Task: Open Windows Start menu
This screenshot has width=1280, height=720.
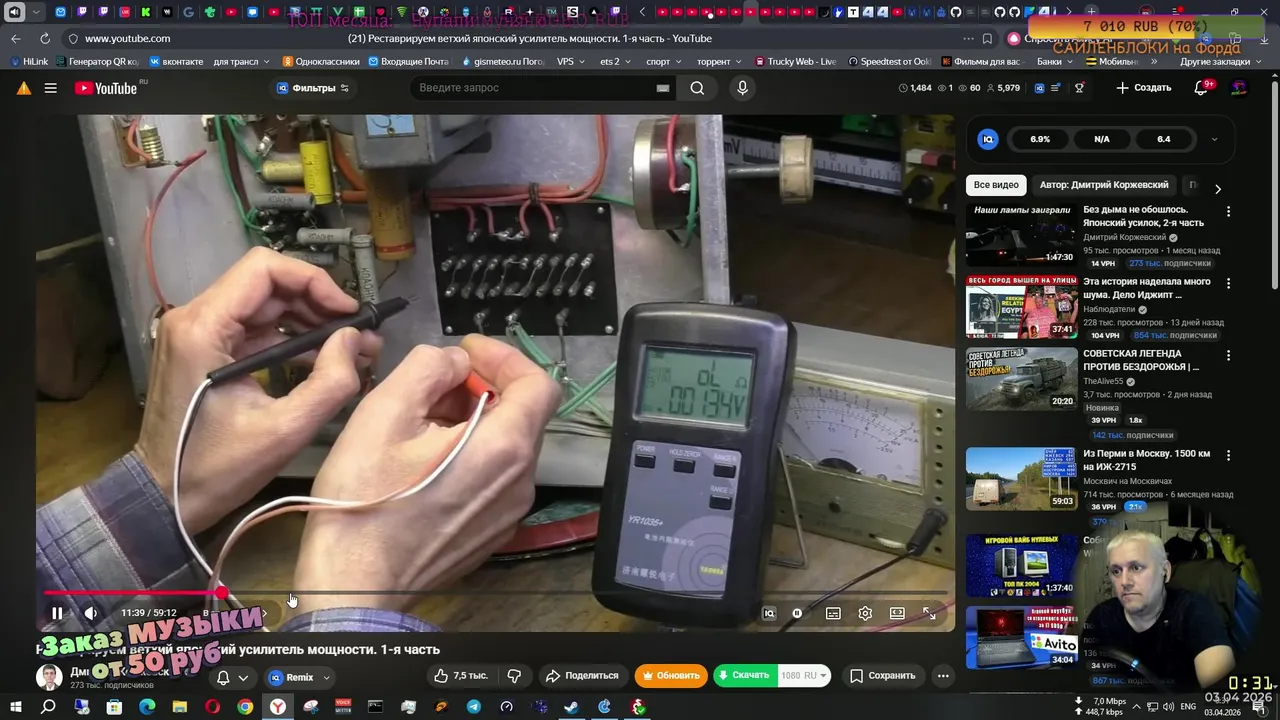Action: coord(16,707)
